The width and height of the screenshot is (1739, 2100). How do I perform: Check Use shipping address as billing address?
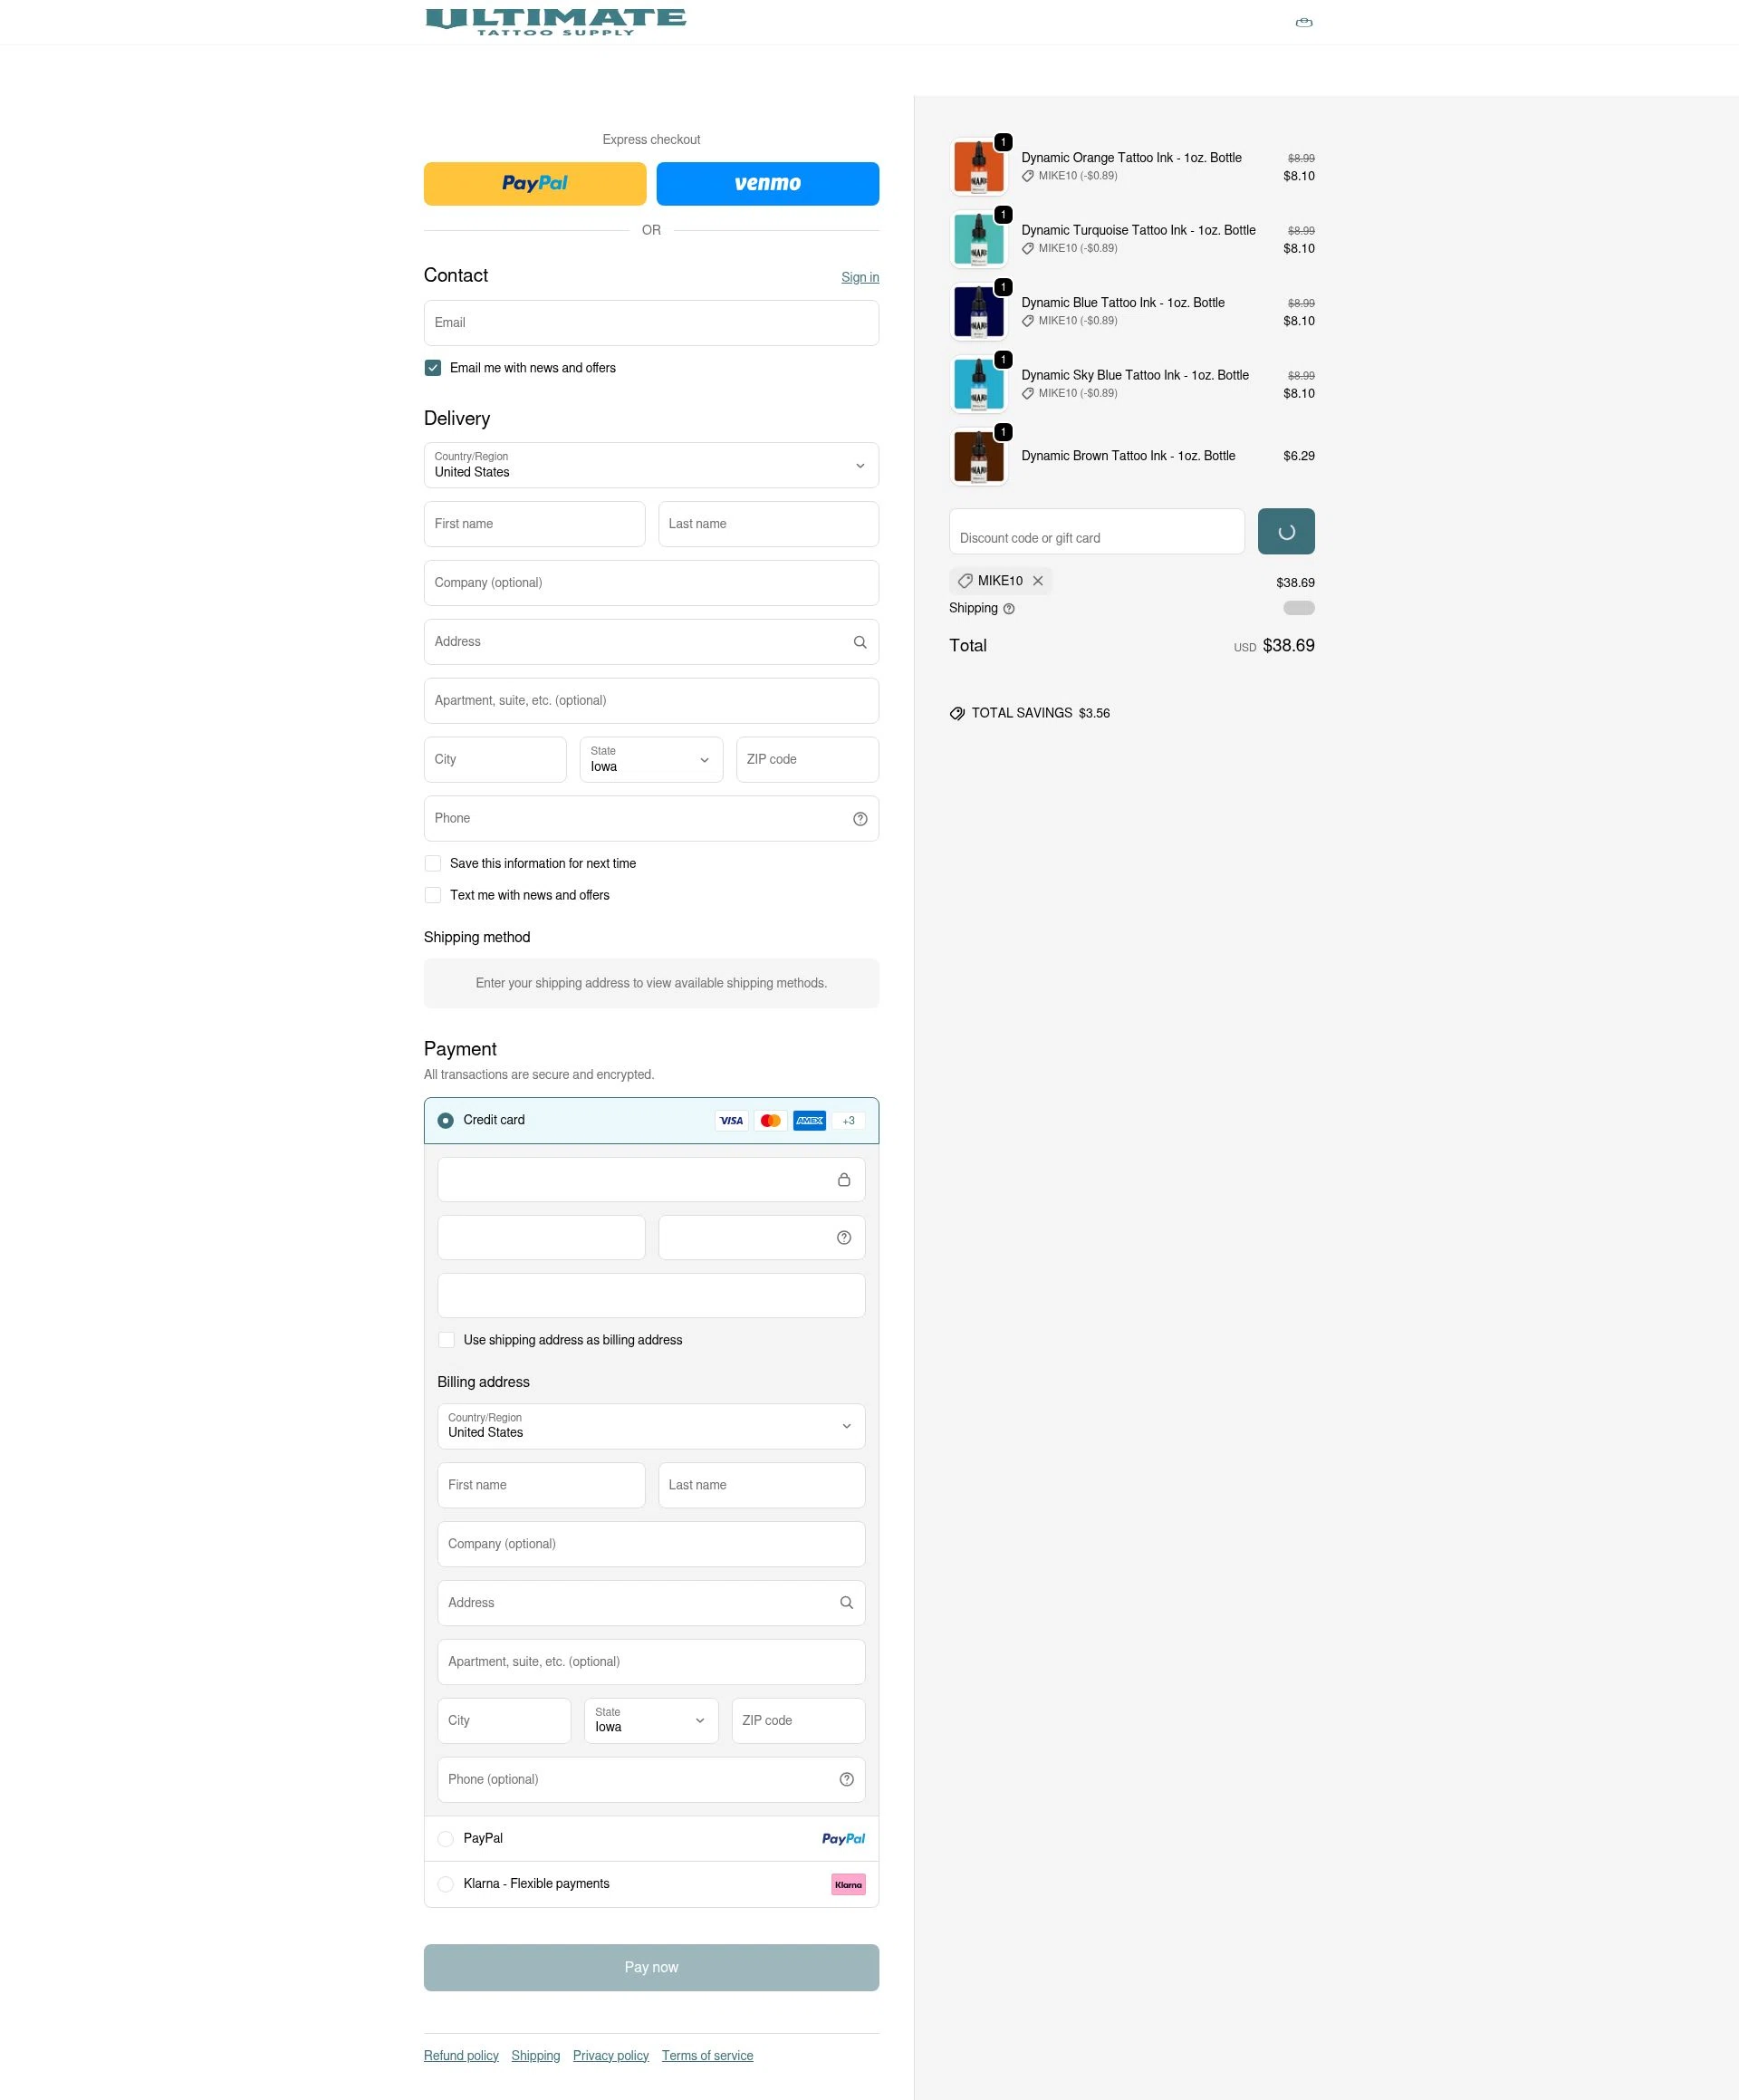[446, 1340]
